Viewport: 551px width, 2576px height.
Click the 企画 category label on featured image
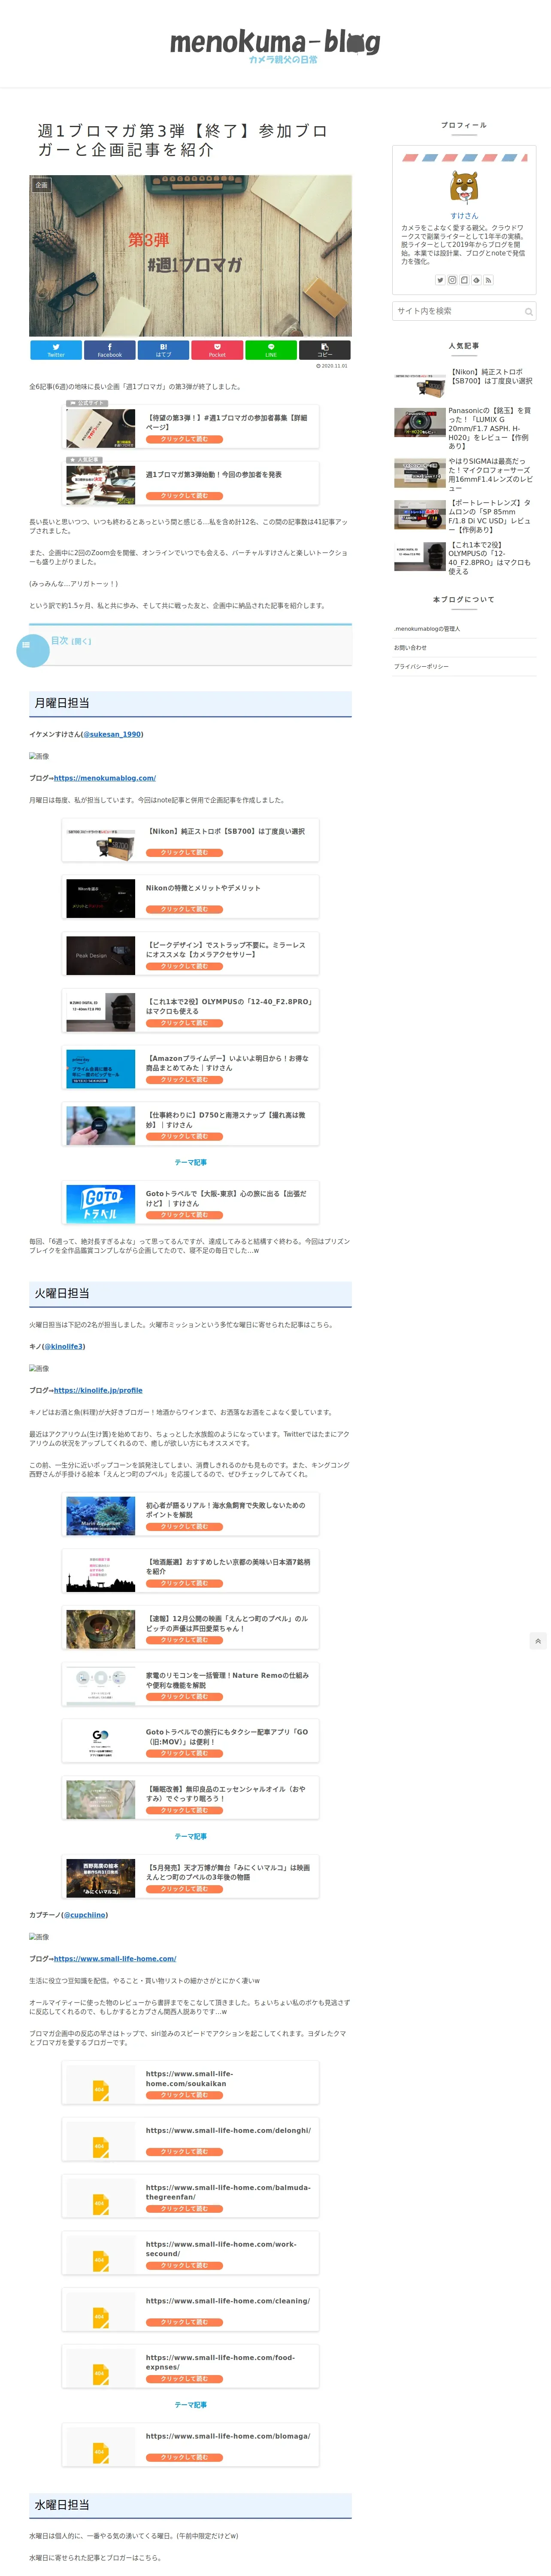[x=41, y=185]
